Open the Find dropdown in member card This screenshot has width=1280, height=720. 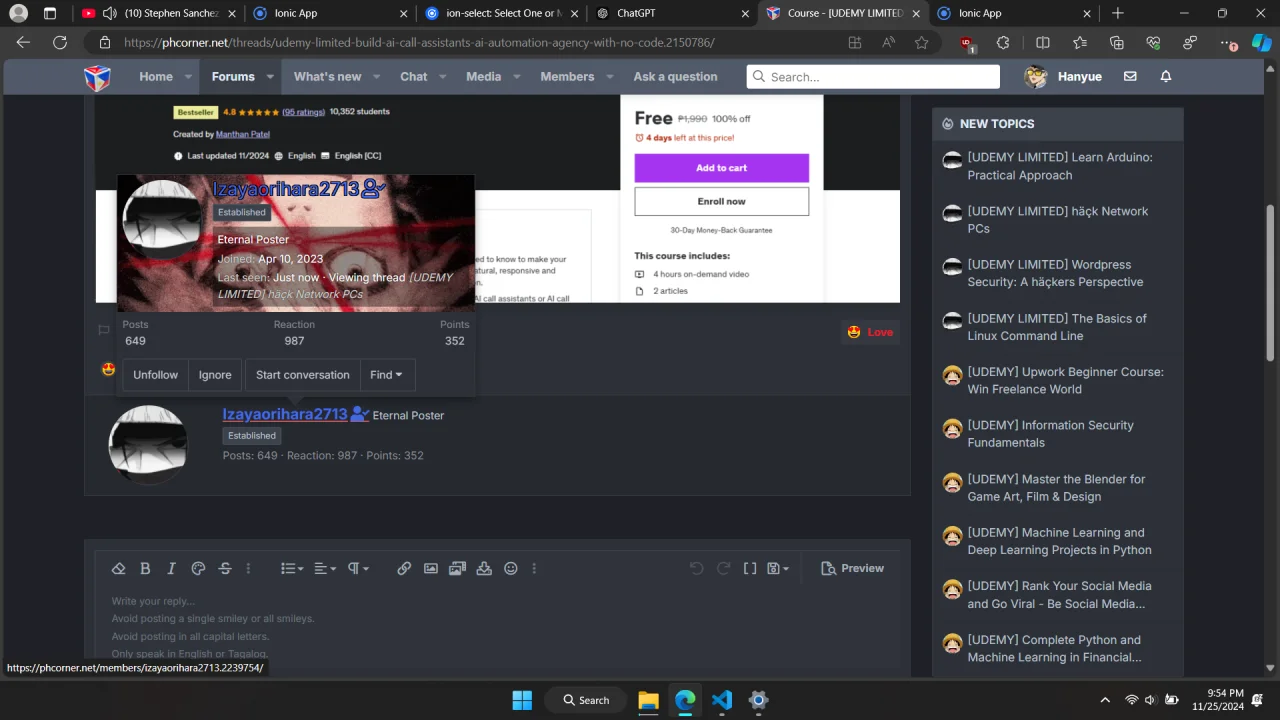click(386, 375)
